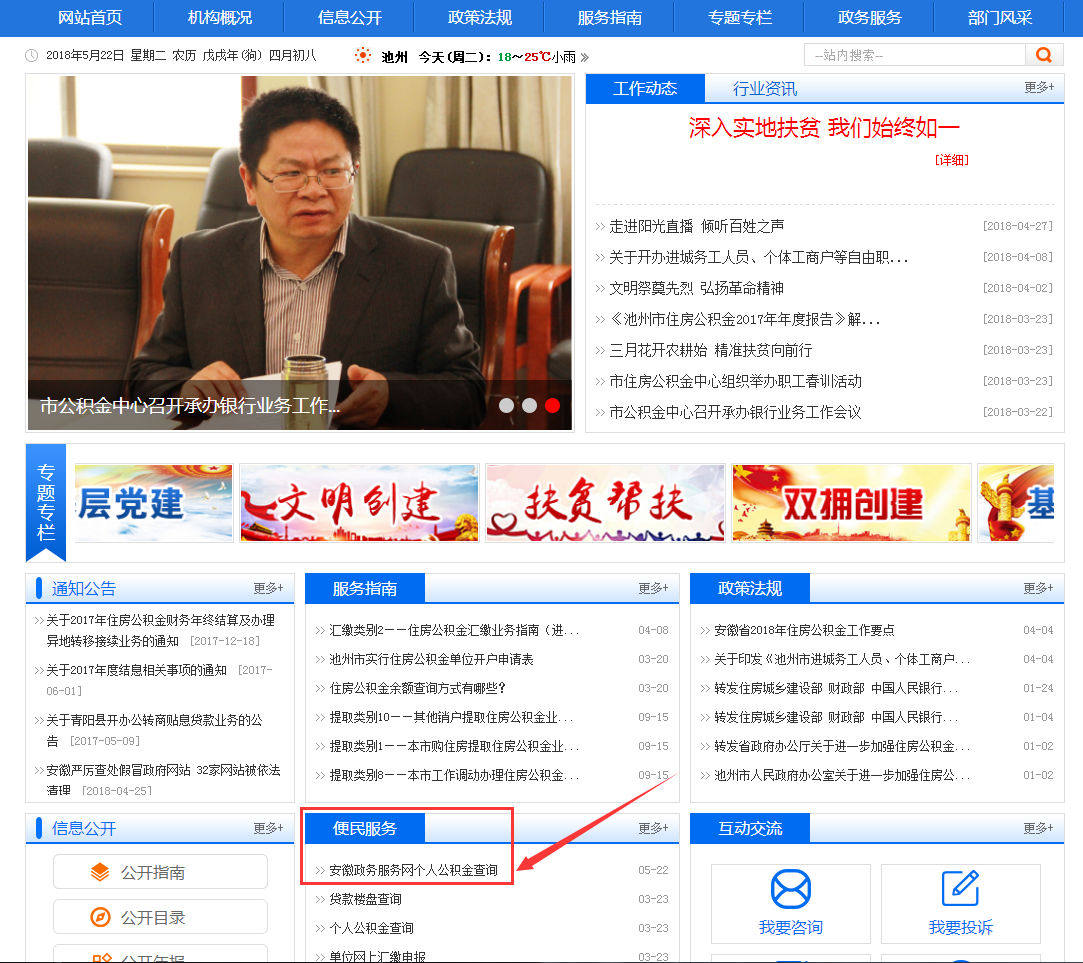
Task: Click the weather forecast double-arrow icon
Action: pos(584,57)
